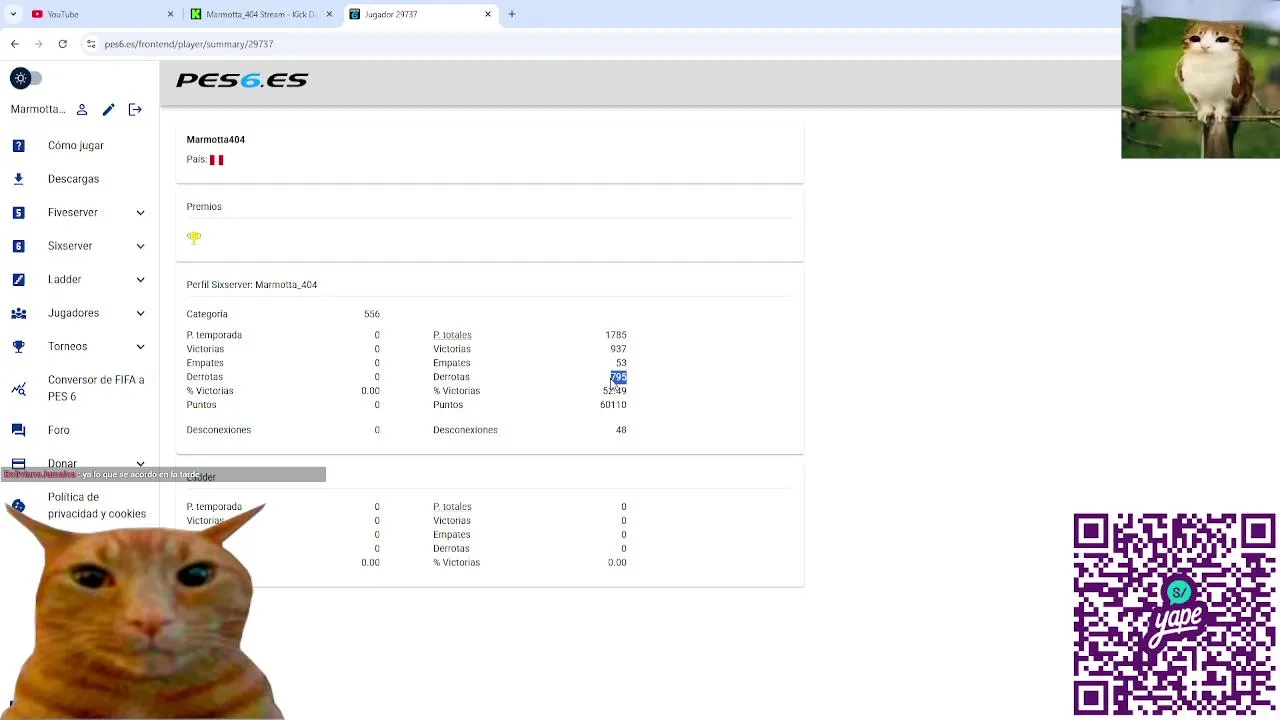Close the Jugador 29737 tab
The height and width of the screenshot is (720, 1280).
tap(488, 14)
